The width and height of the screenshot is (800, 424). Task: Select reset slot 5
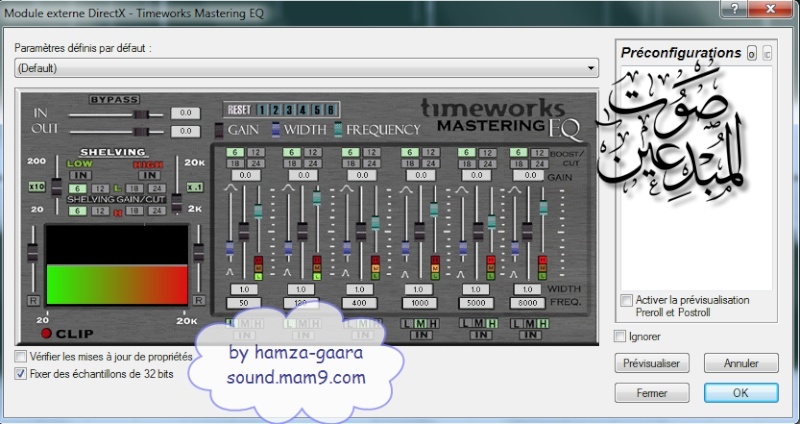point(317,110)
